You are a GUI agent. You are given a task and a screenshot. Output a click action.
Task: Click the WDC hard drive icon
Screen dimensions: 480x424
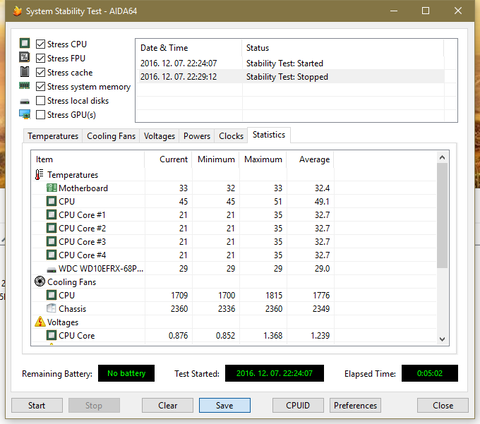[x=51, y=269]
